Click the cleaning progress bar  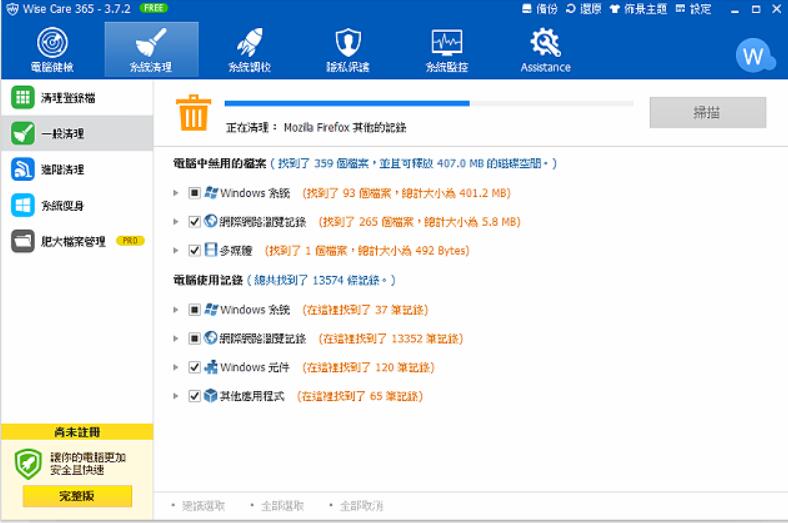pyautogui.click(x=429, y=103)
